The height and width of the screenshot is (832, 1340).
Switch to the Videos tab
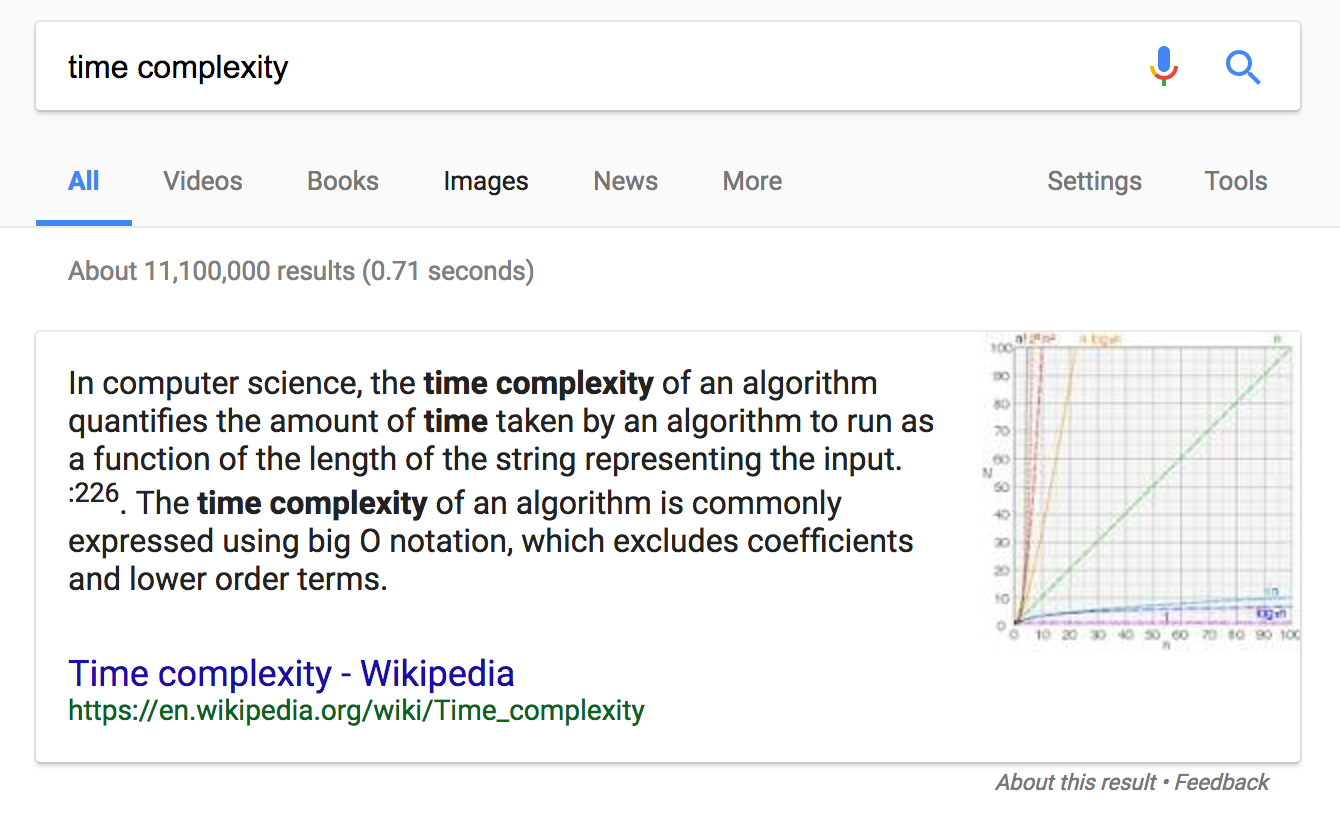click(x=203, y=181)
